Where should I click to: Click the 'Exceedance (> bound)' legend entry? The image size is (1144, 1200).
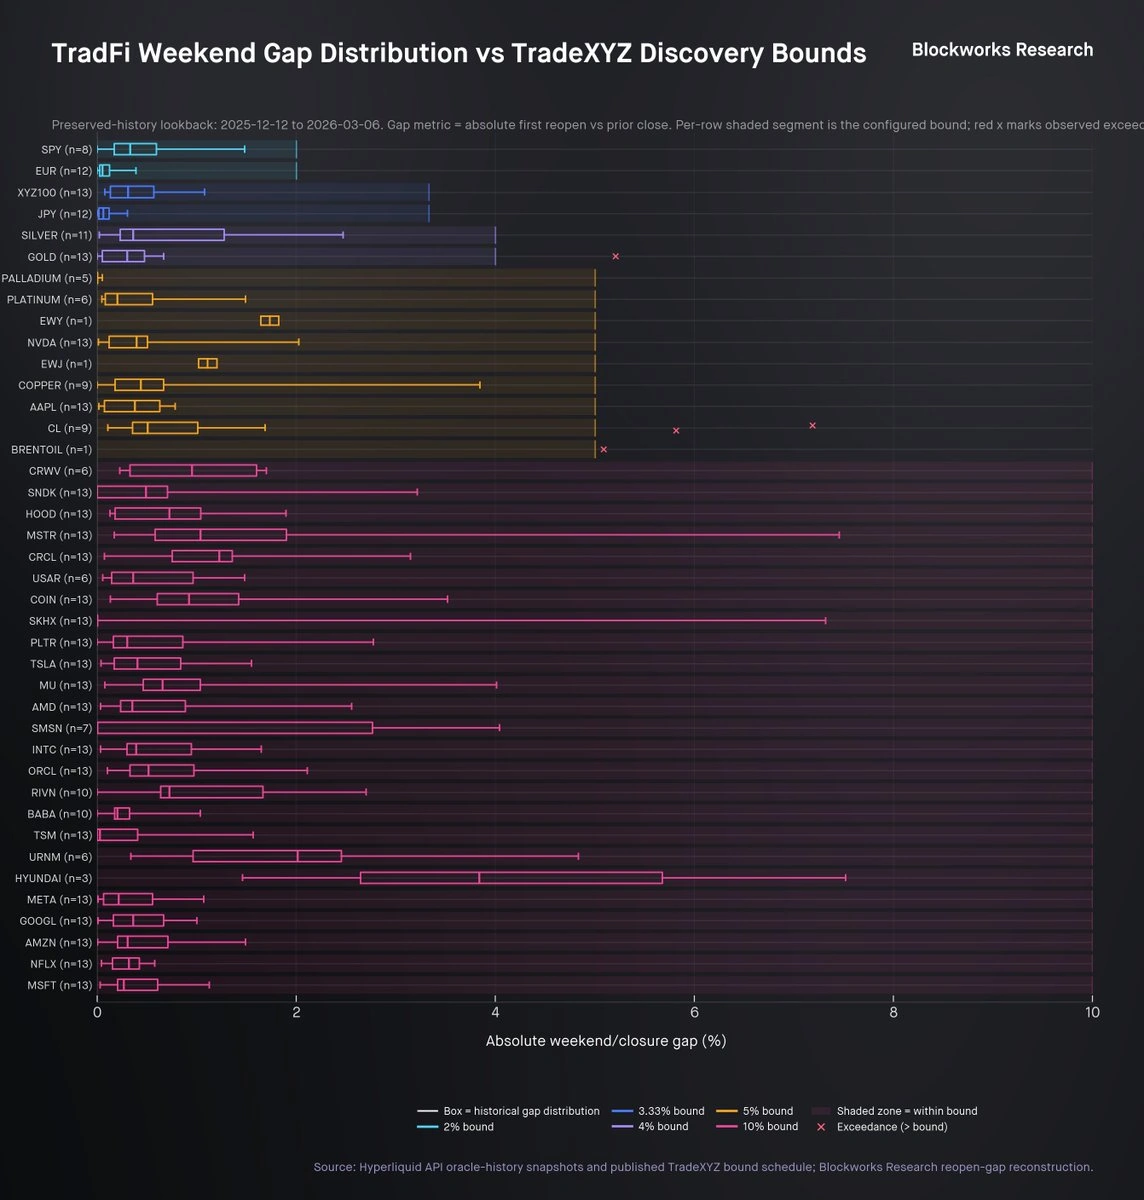pos(882,1127)
